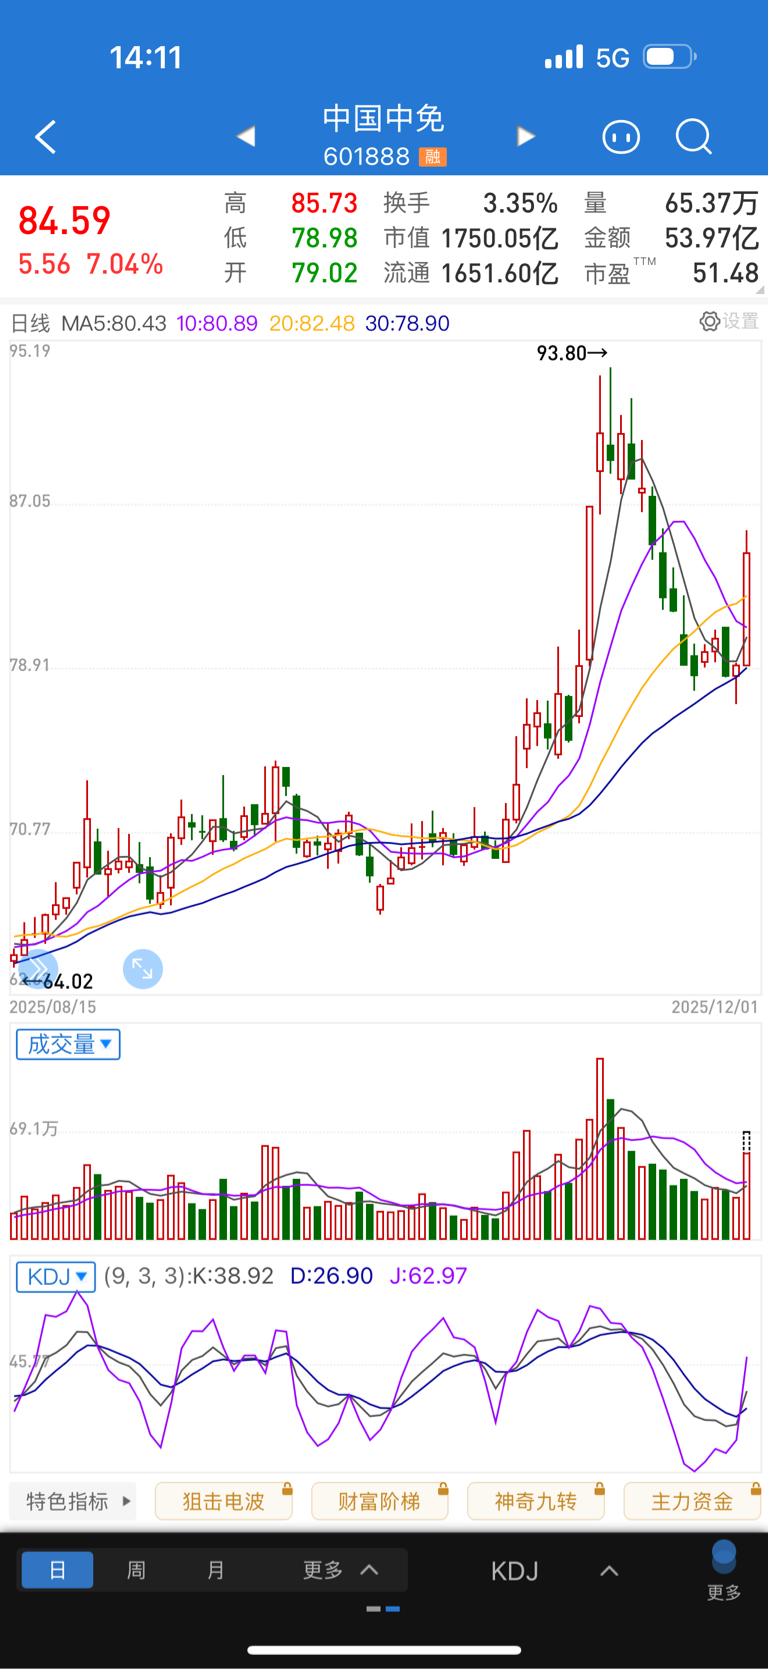The image size is (768, 1669).
Task: Tap circulating value 1651.60亿
Action: coord(499,273)
